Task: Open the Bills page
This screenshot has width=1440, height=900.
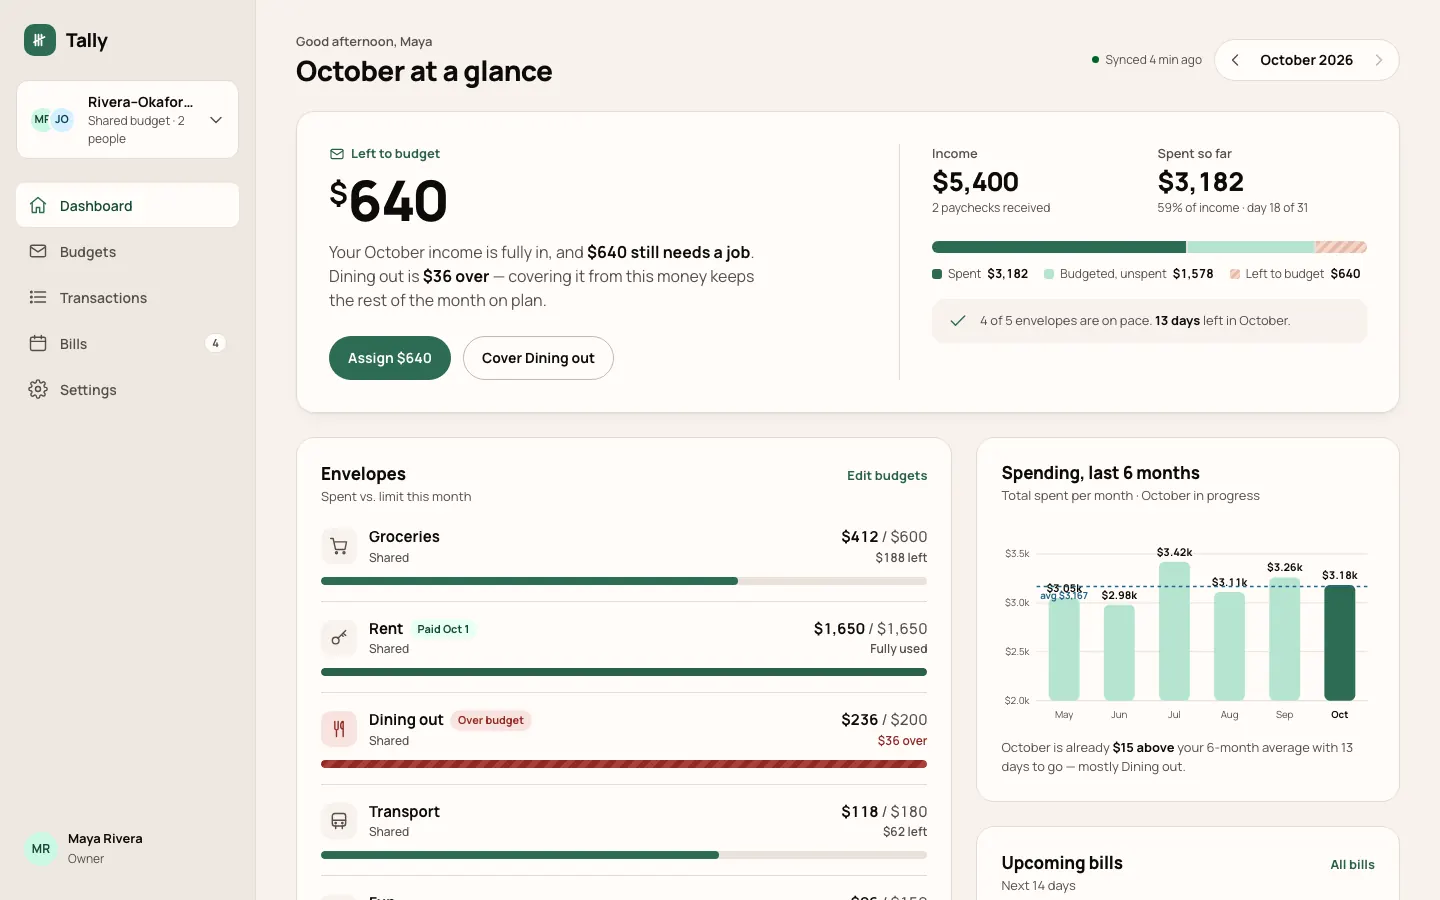Action: (x=127, y=343)
